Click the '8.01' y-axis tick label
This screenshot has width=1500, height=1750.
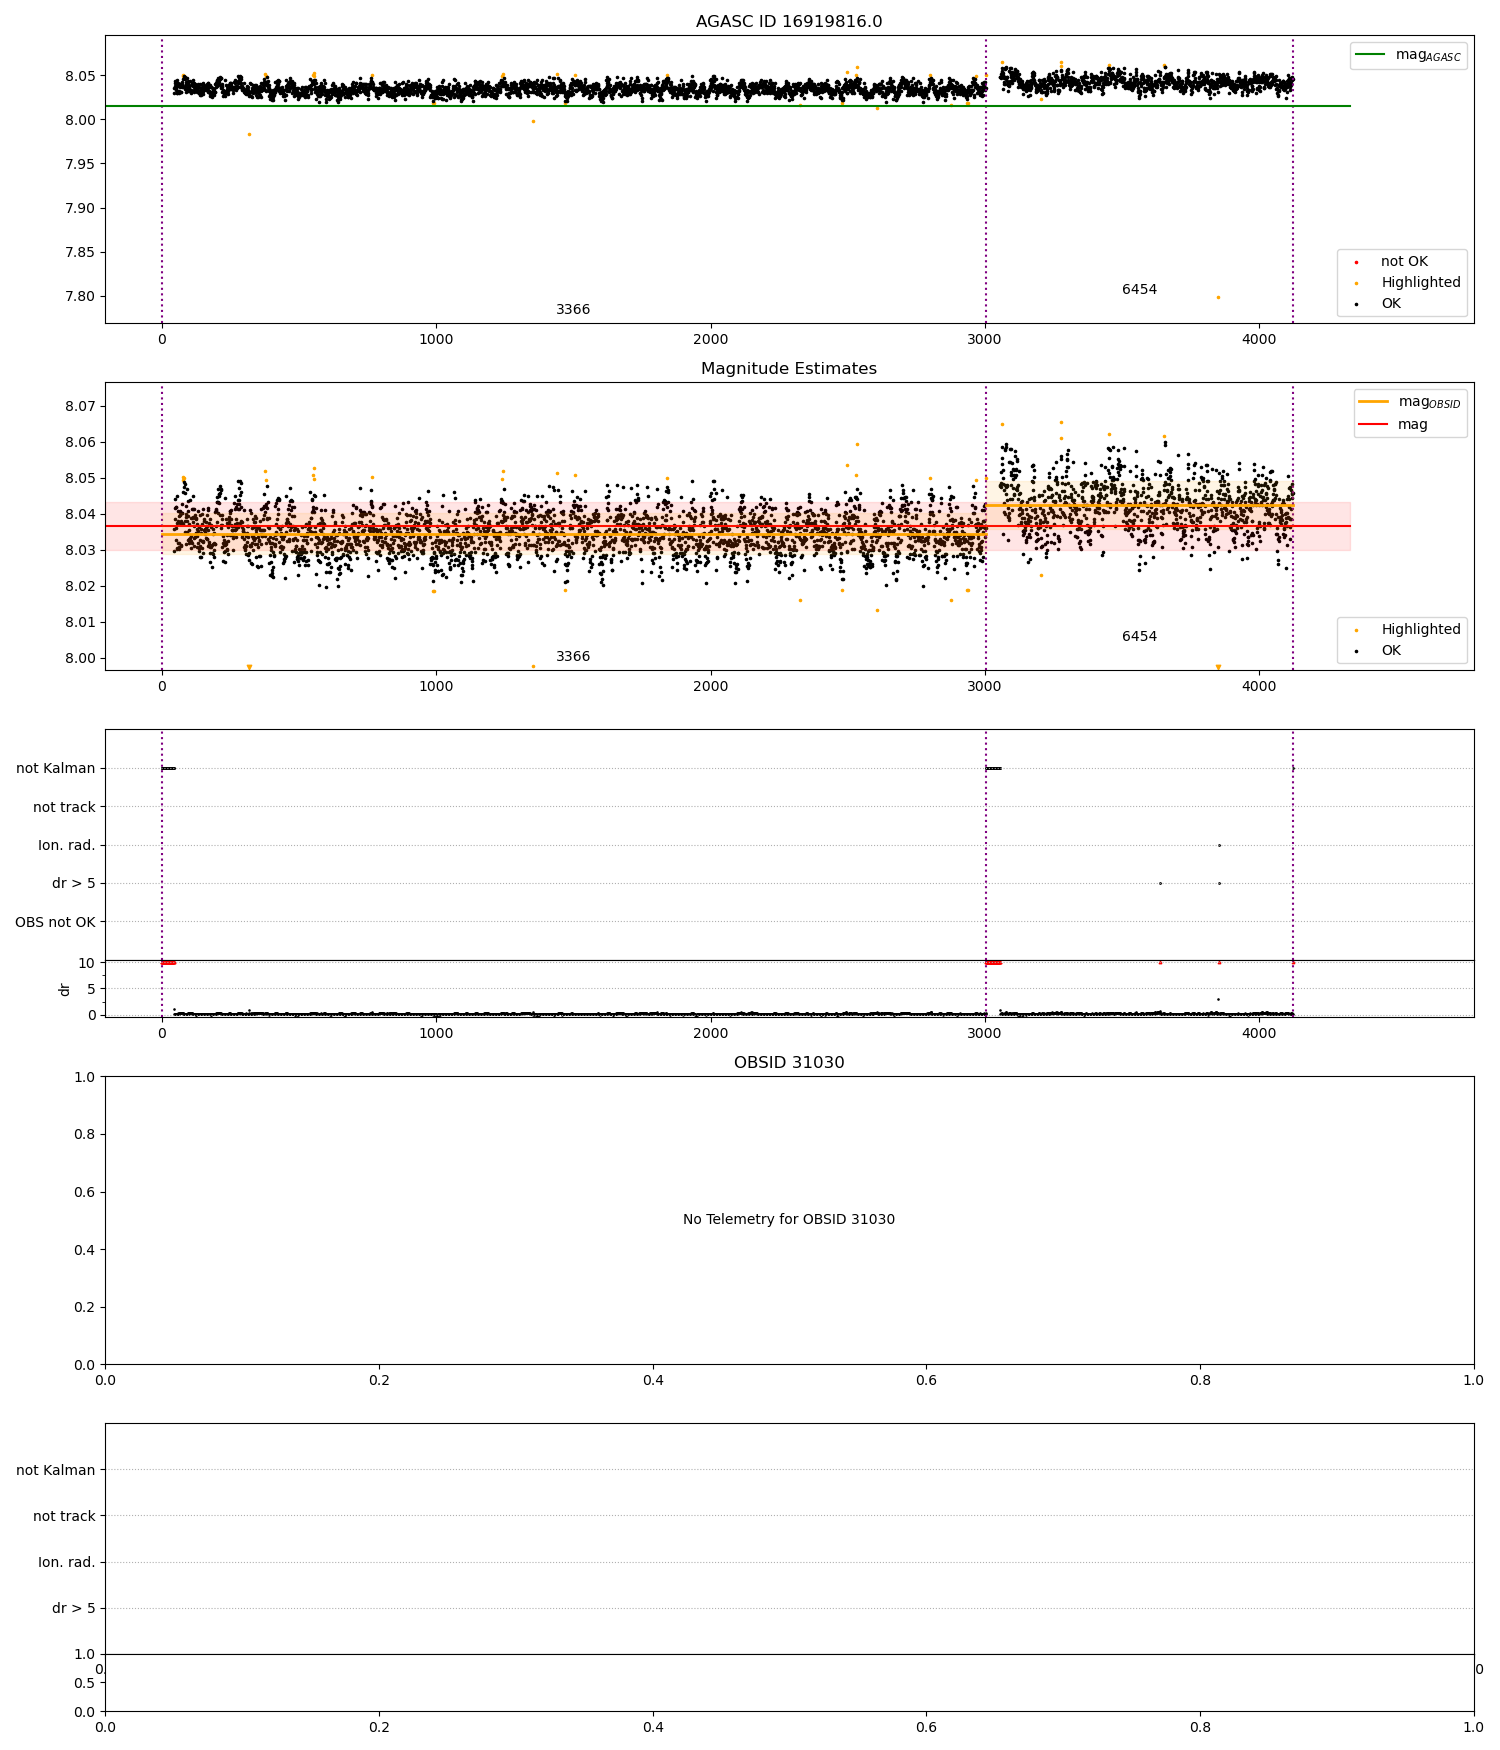tap(81, 623)
